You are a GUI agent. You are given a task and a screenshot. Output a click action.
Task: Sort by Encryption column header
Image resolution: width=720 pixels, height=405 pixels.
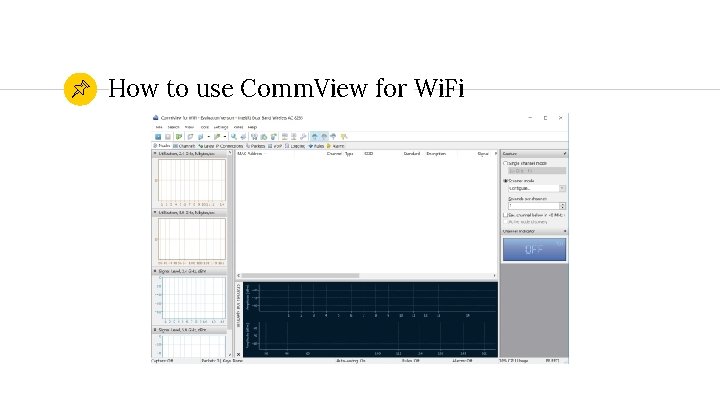[x=436, y=154]
